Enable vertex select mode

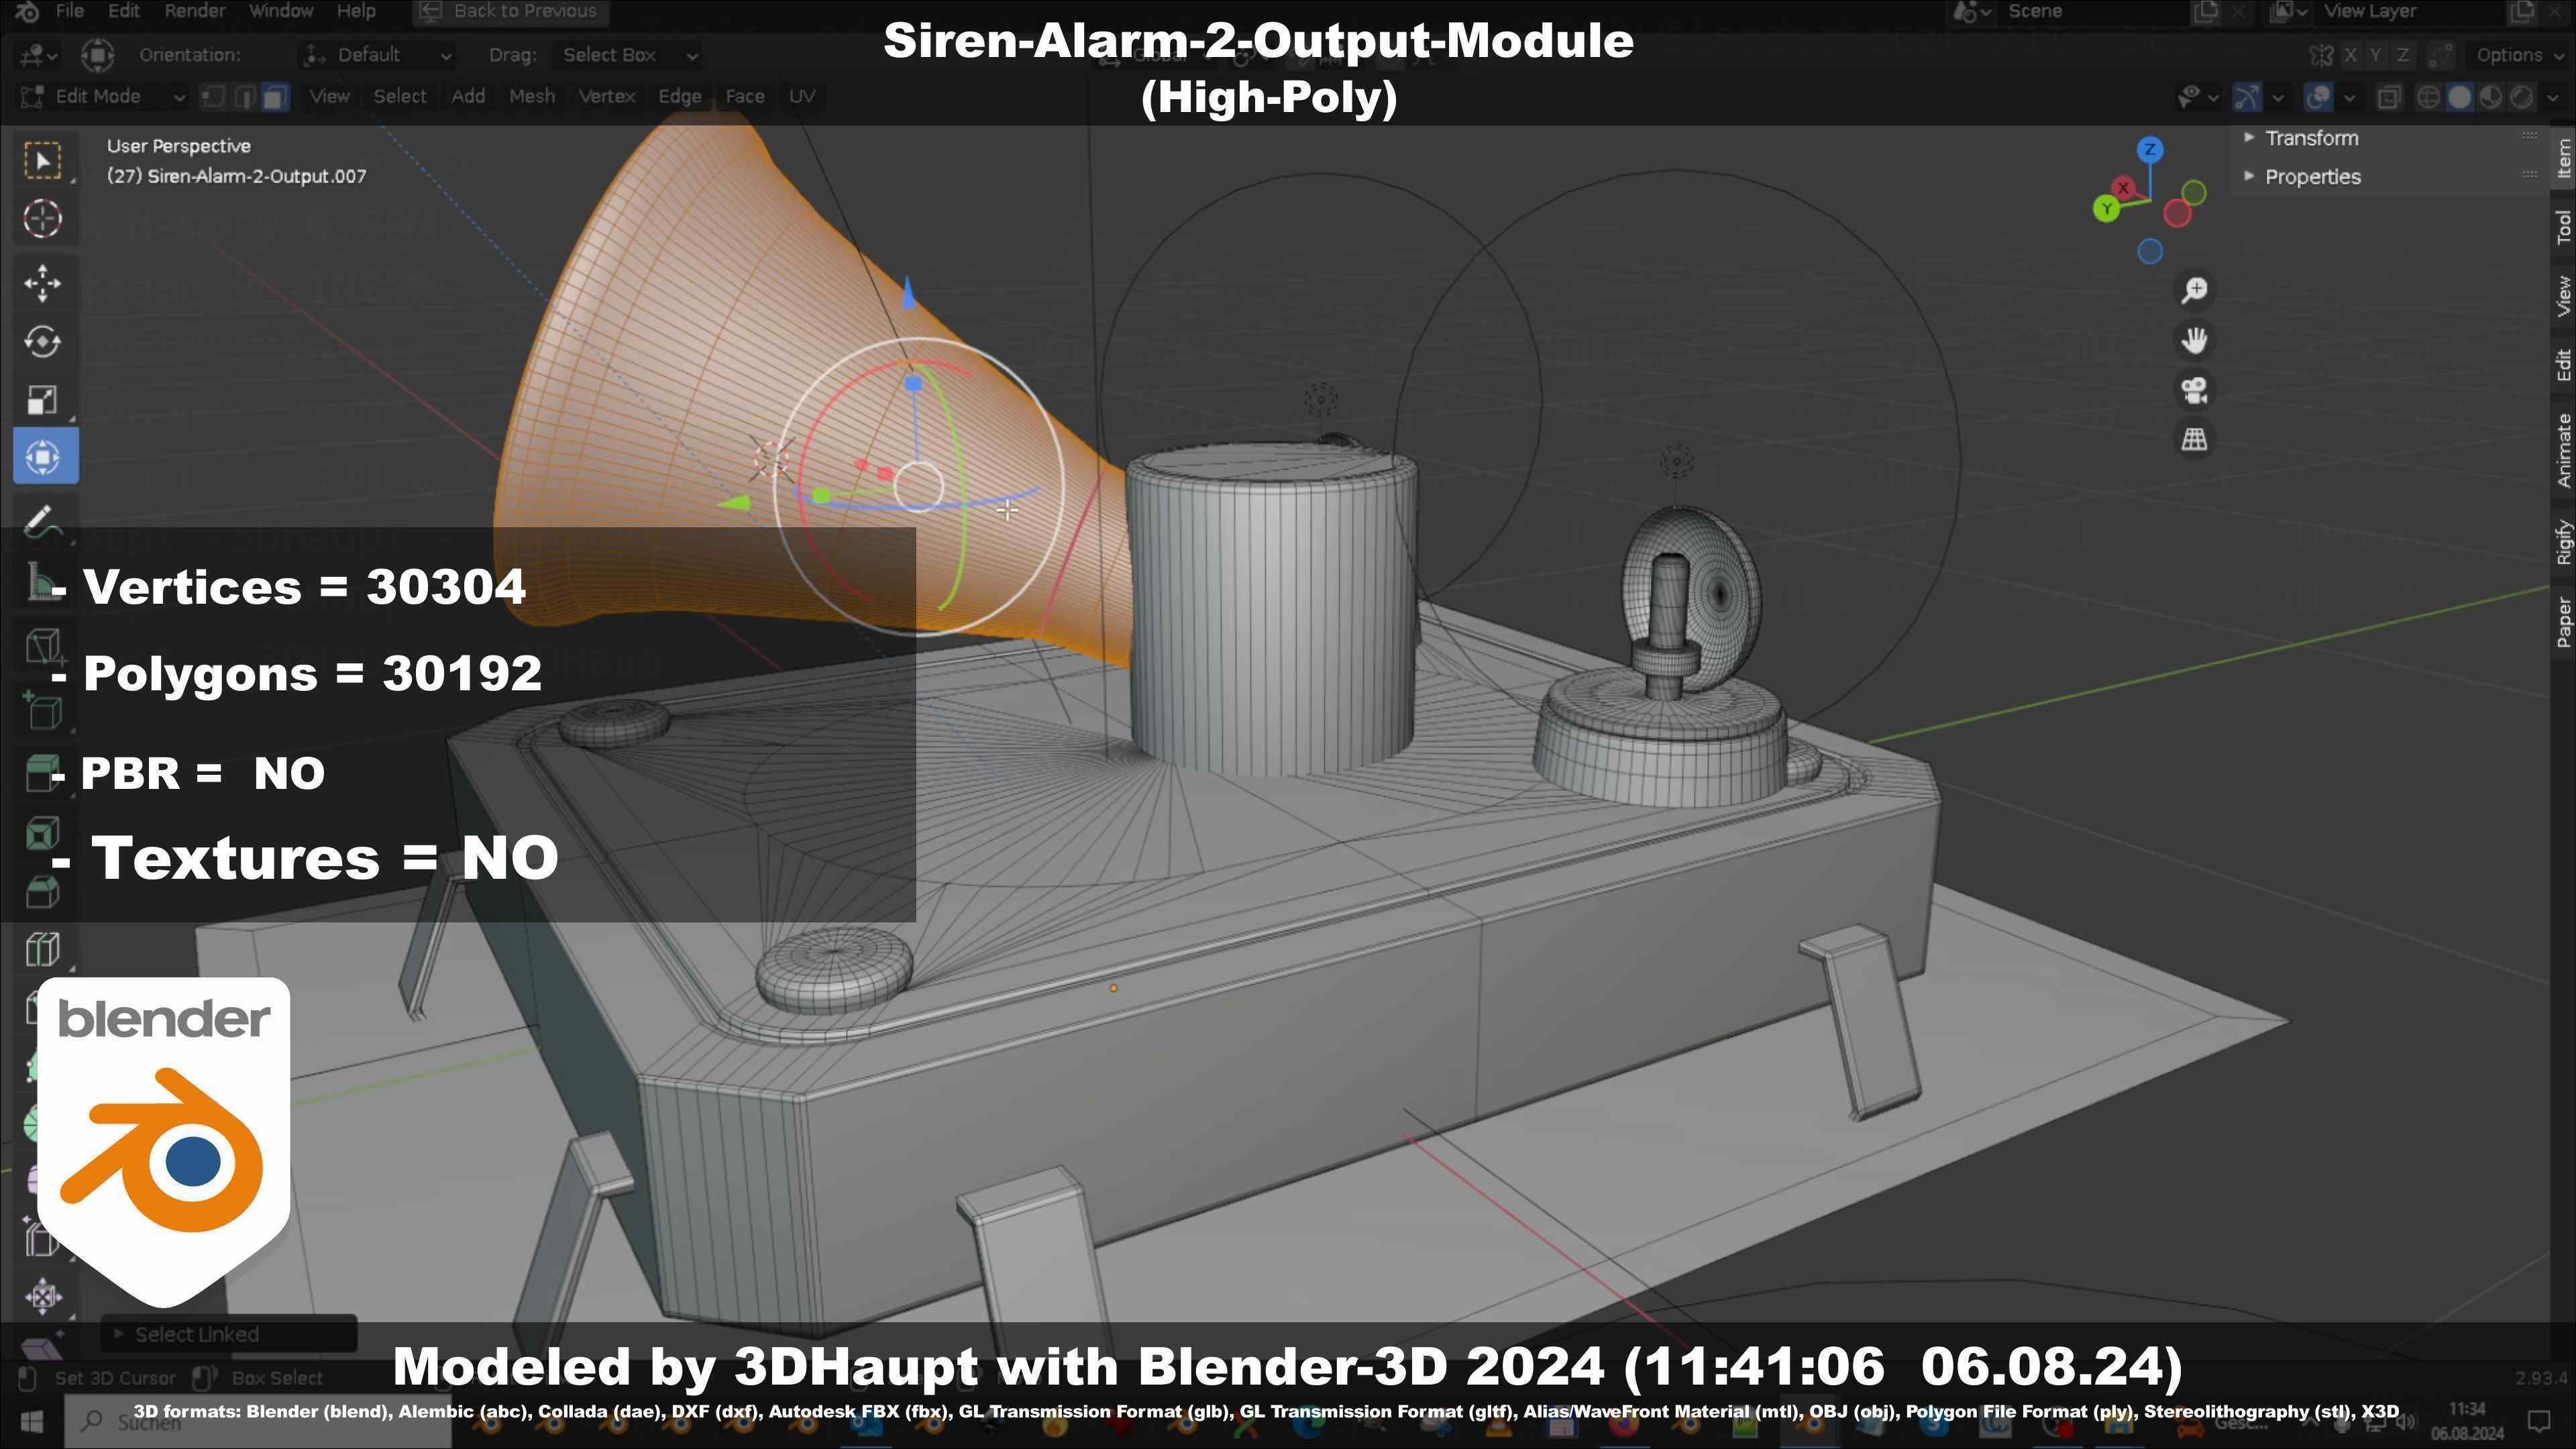click(212, 97)
